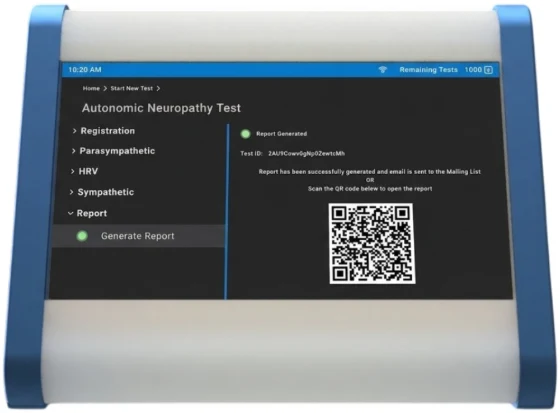Collapse the Report section chevron
The image size is (560, 413).
pos(70,213)
